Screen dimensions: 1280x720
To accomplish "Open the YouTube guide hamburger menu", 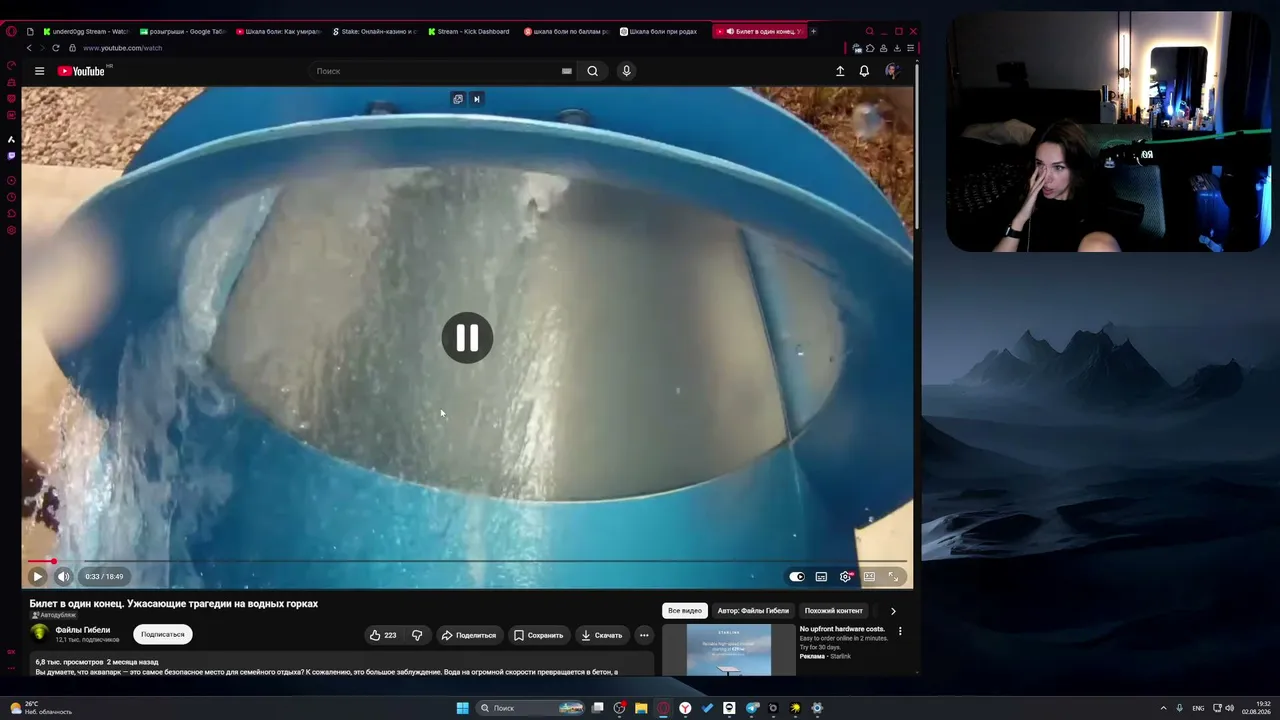I will tap(39, 71).
